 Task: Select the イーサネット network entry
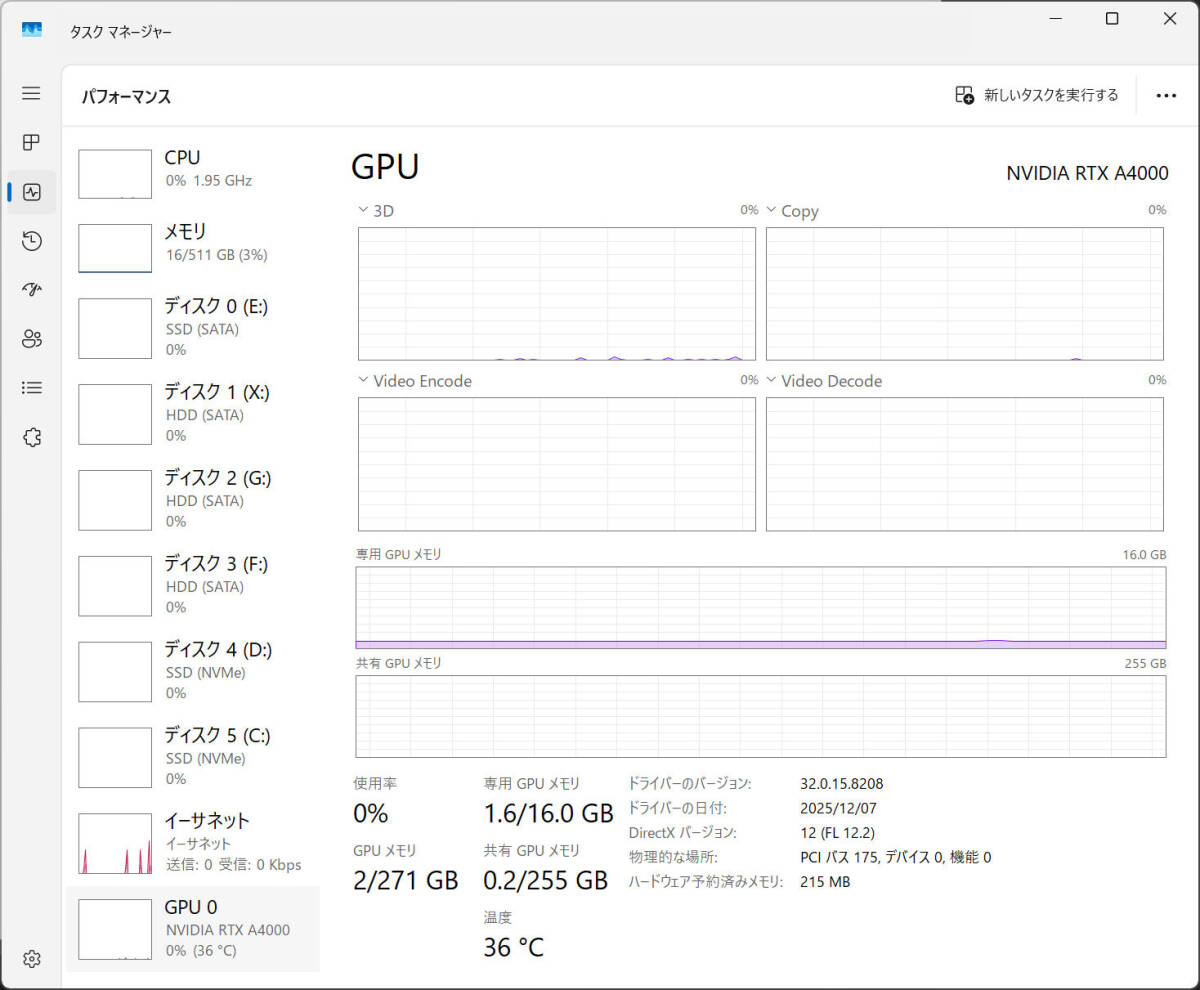[193, 842]
